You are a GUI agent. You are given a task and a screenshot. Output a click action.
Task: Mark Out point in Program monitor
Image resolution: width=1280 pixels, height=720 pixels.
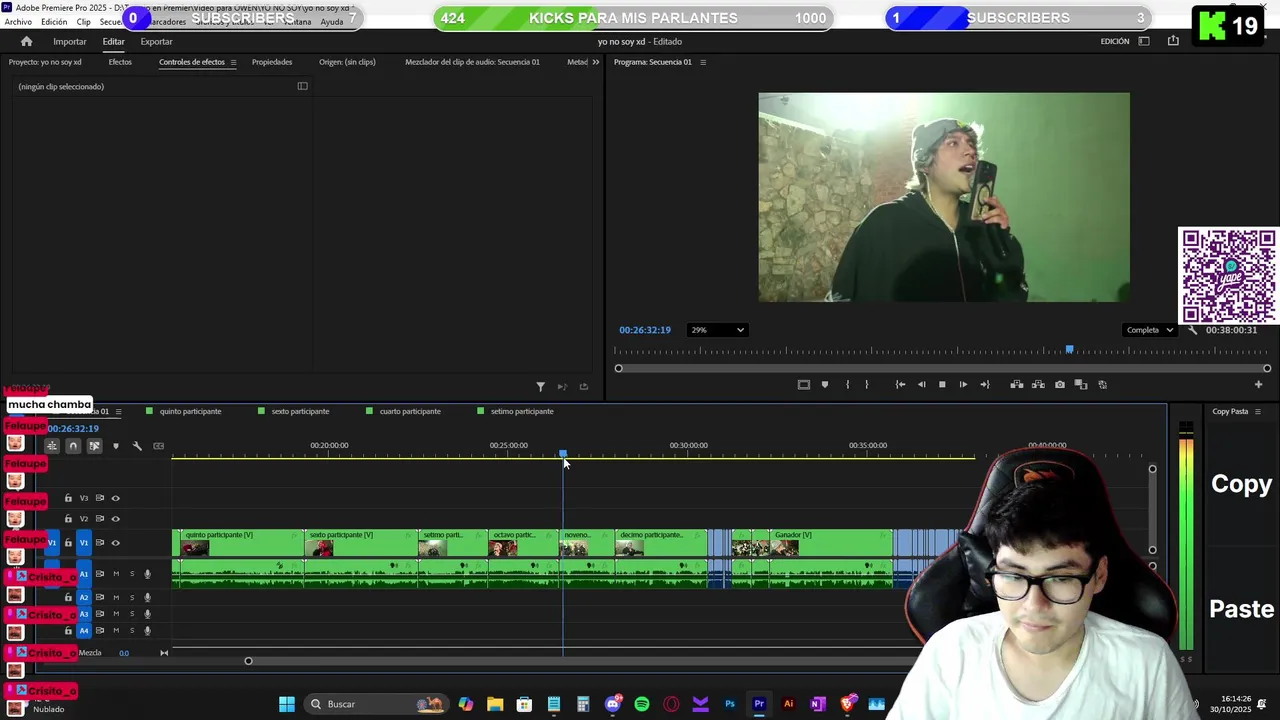(866, 385)
